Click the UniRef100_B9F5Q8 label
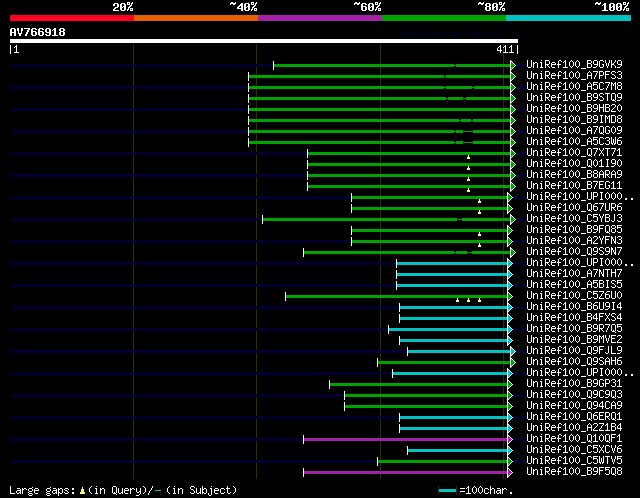This screenshot has width=640, height=498. point(574,472)
